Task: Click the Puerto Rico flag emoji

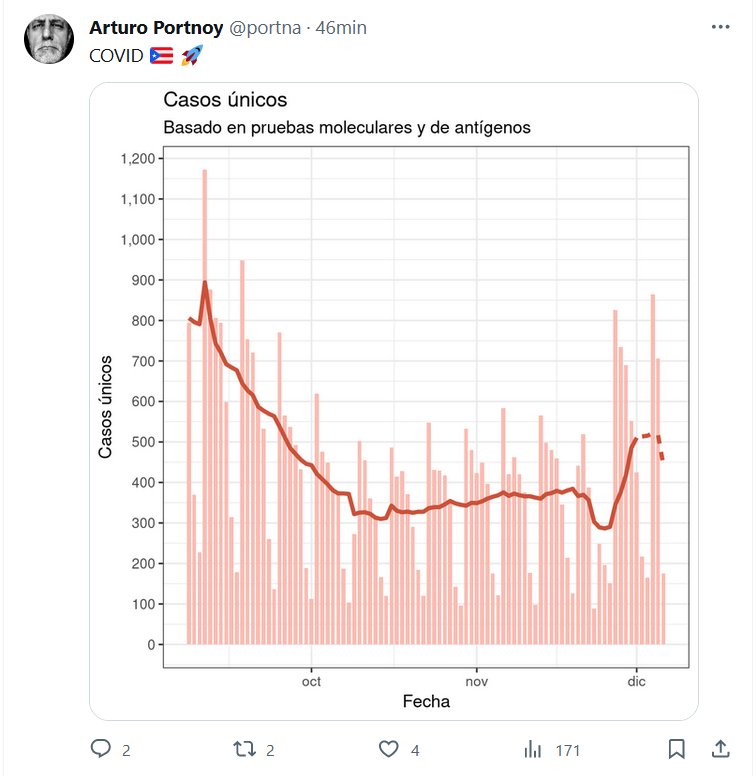Action: [x=161, y=56]
